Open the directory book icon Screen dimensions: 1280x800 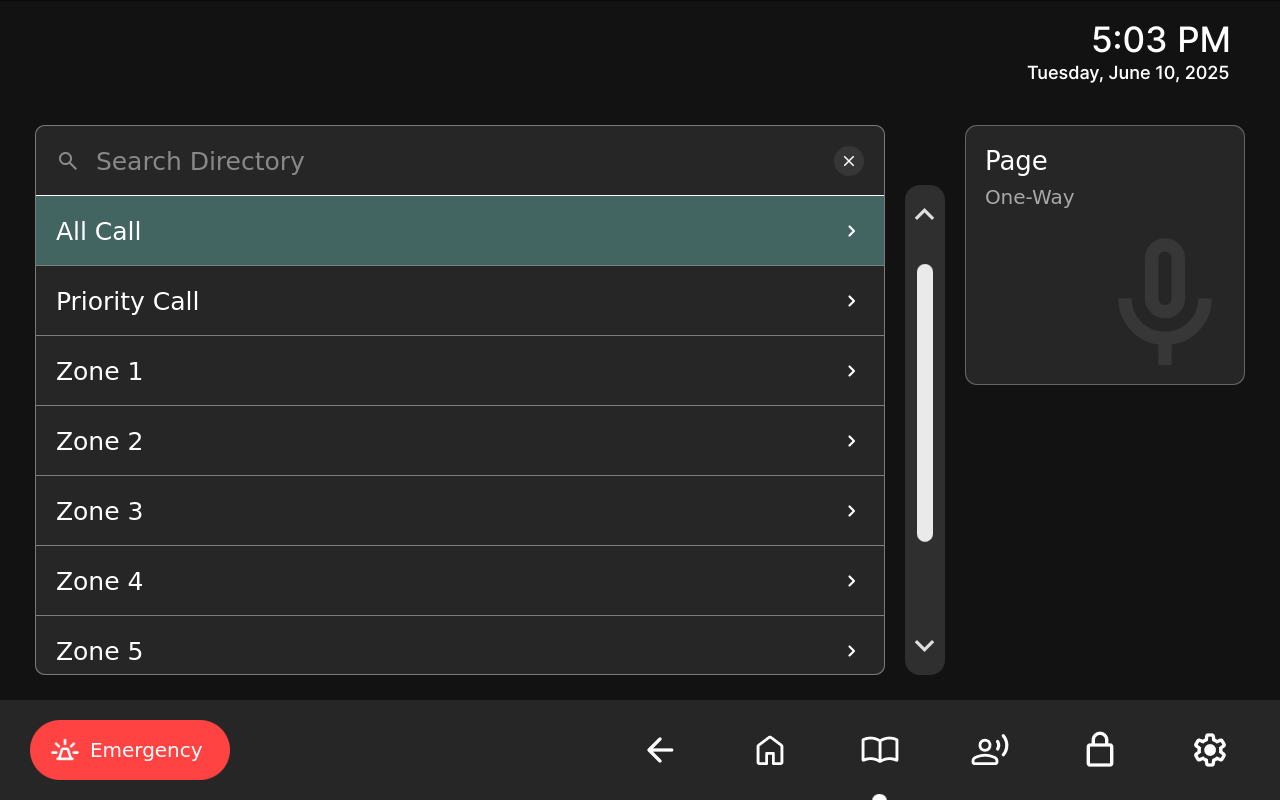click(x=880, y=750)
